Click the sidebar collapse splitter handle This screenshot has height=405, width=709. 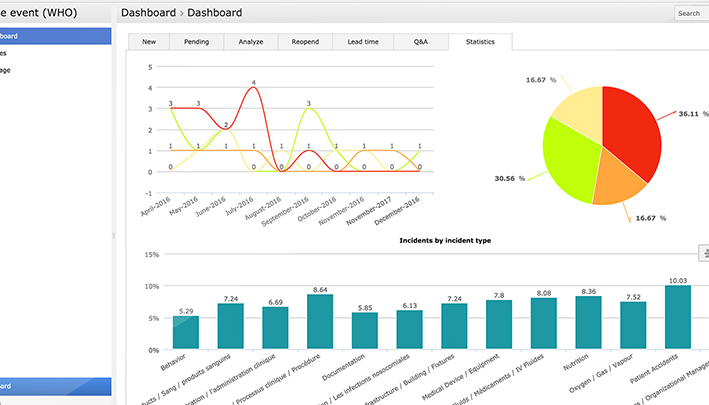pyautogui.click(x=113, y=235)
